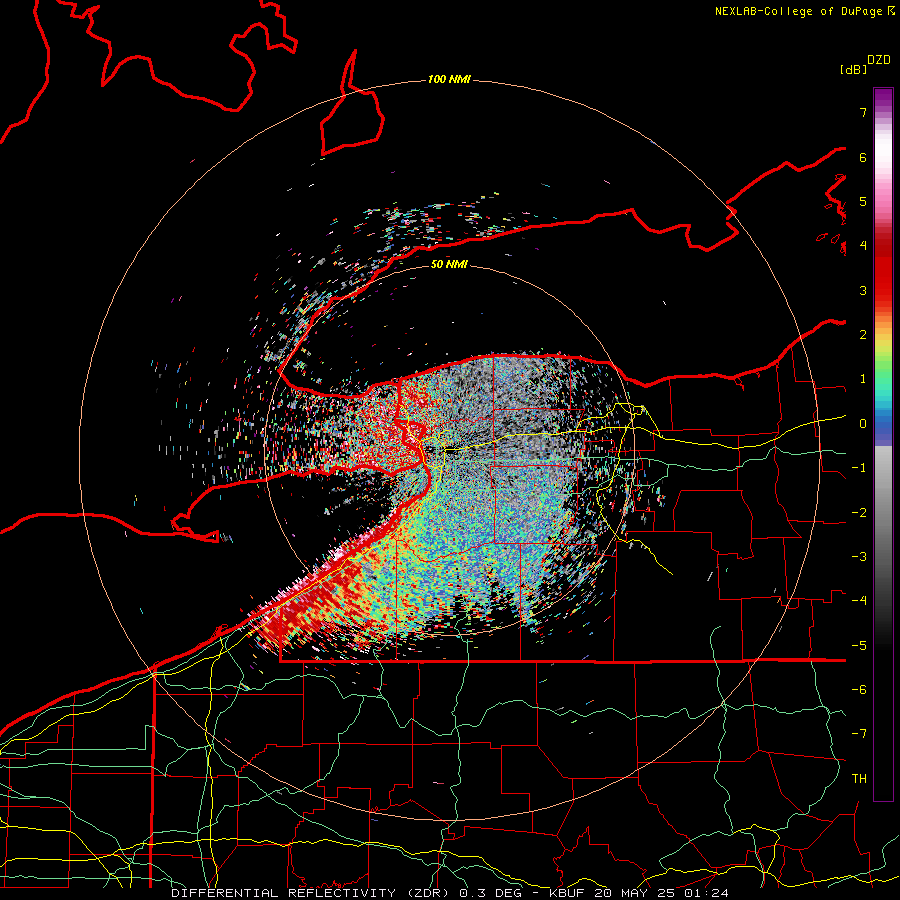
Task: Click the color scale value -3
Action: (x=859, y=556)
